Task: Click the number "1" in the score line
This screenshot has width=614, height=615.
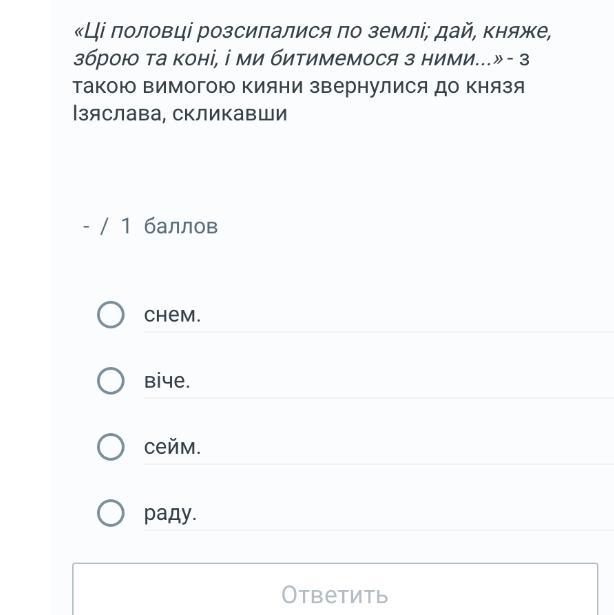Action: (x=126, y=226)
